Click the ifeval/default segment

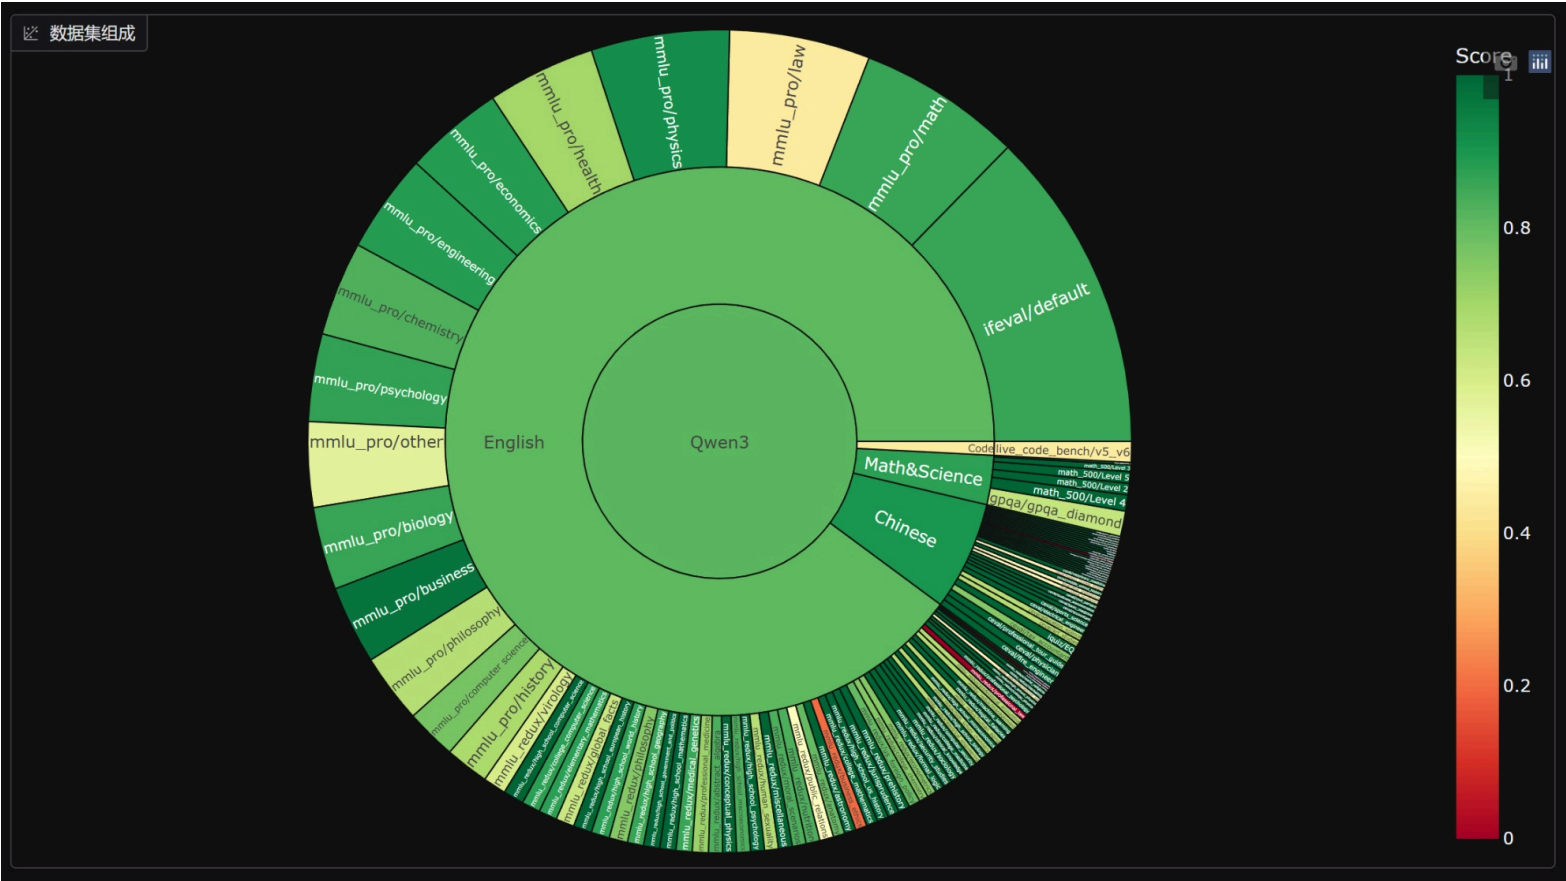(x=1036, y=309)
